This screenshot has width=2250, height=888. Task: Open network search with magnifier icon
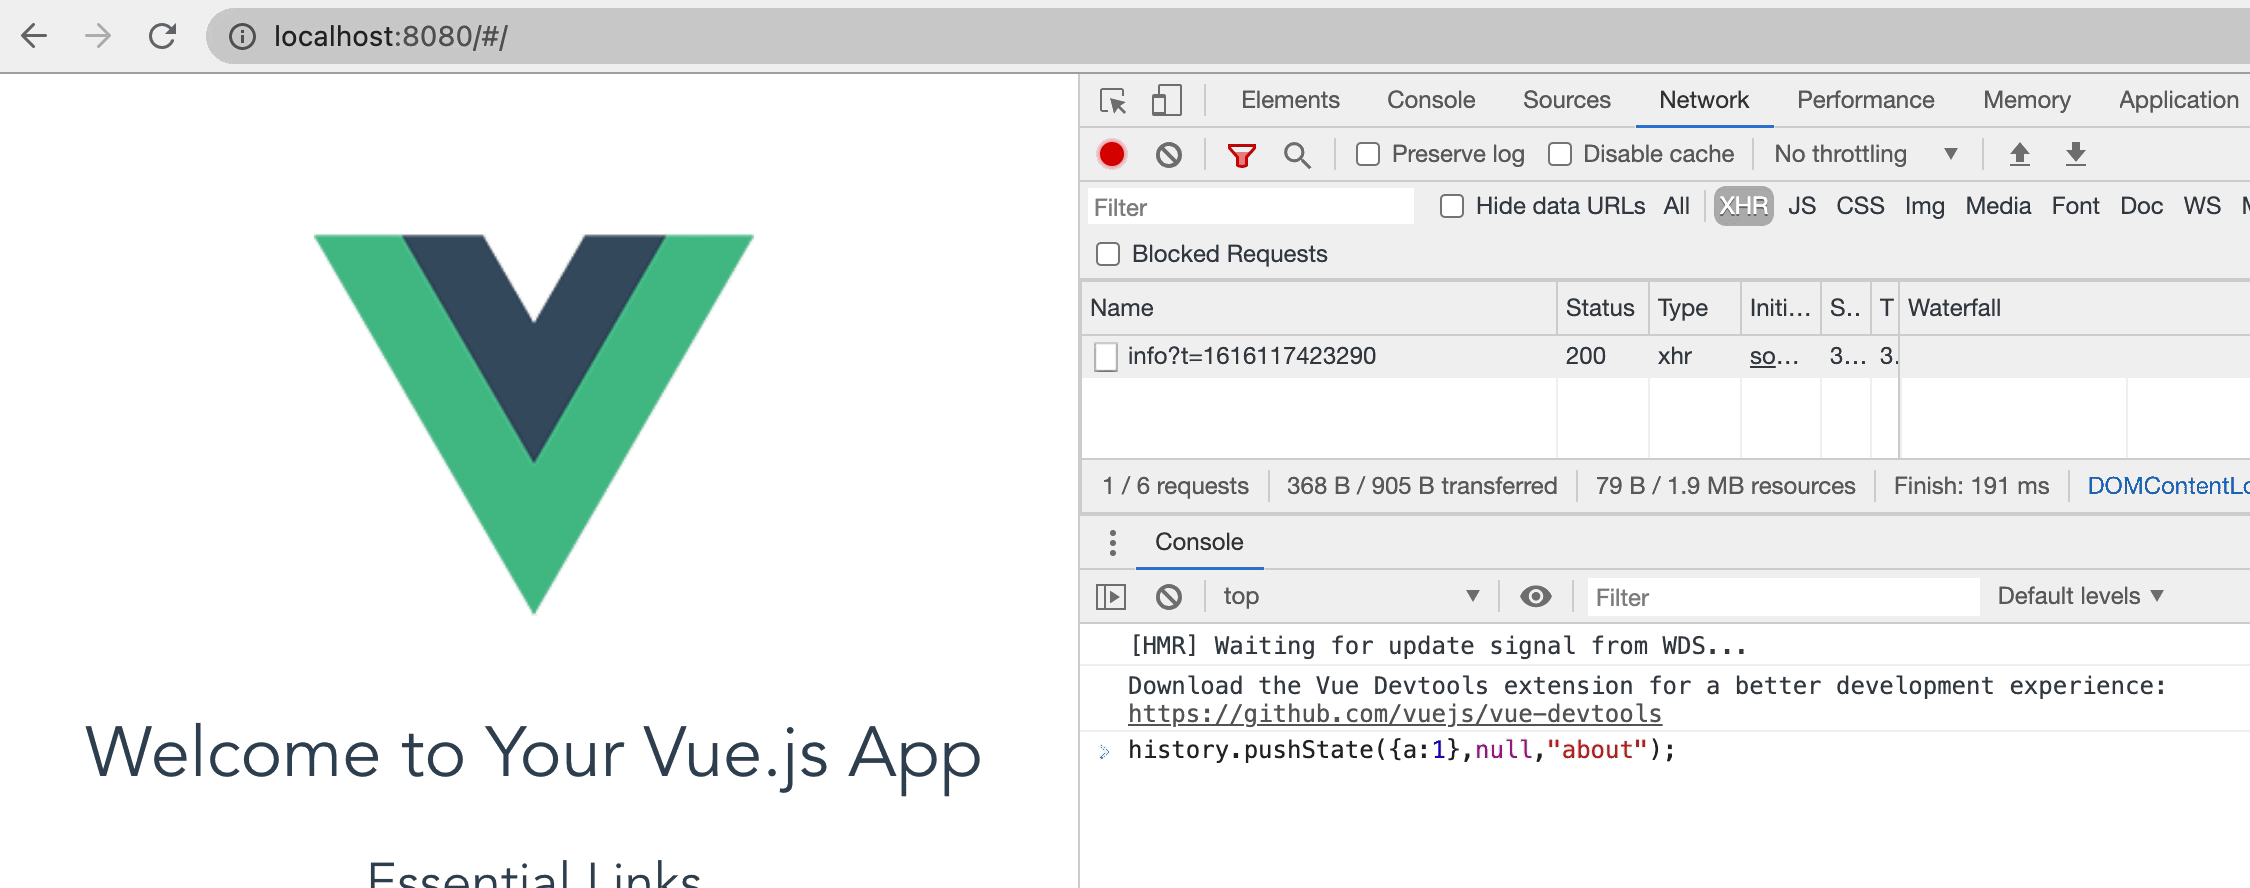pos(1297,155)
